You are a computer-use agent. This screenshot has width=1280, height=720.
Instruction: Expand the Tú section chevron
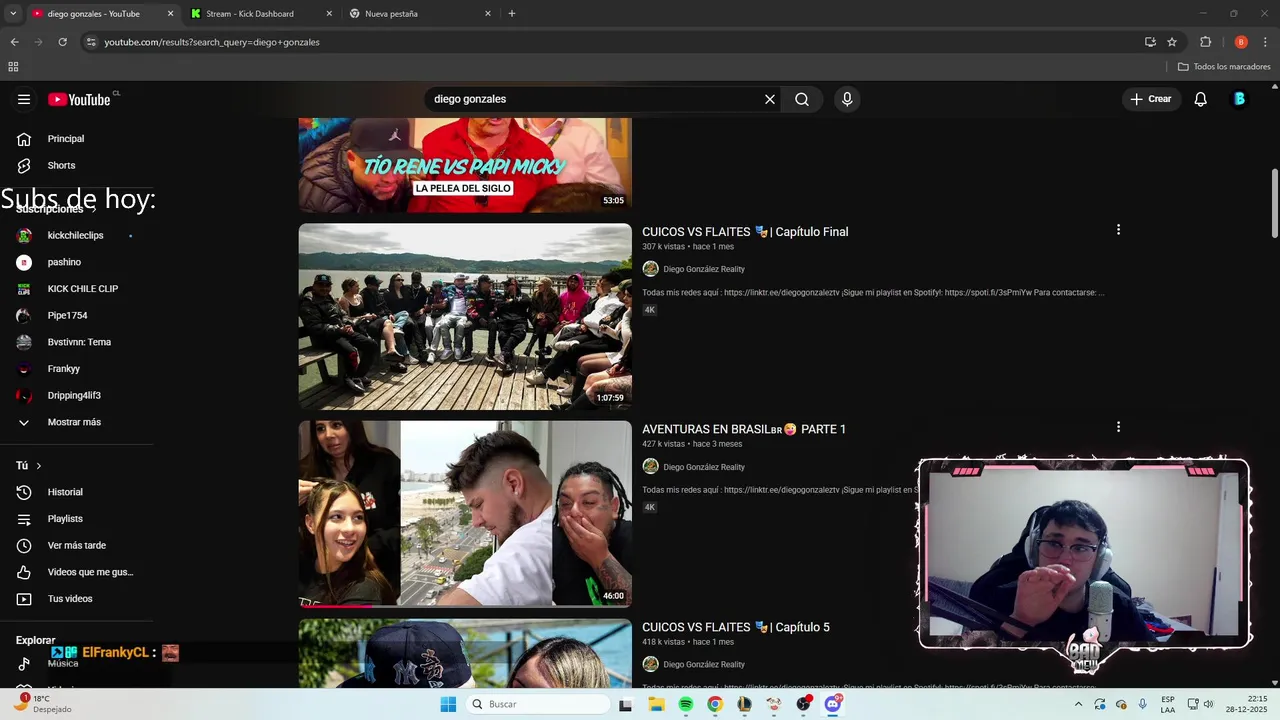[x=39, y=466]
